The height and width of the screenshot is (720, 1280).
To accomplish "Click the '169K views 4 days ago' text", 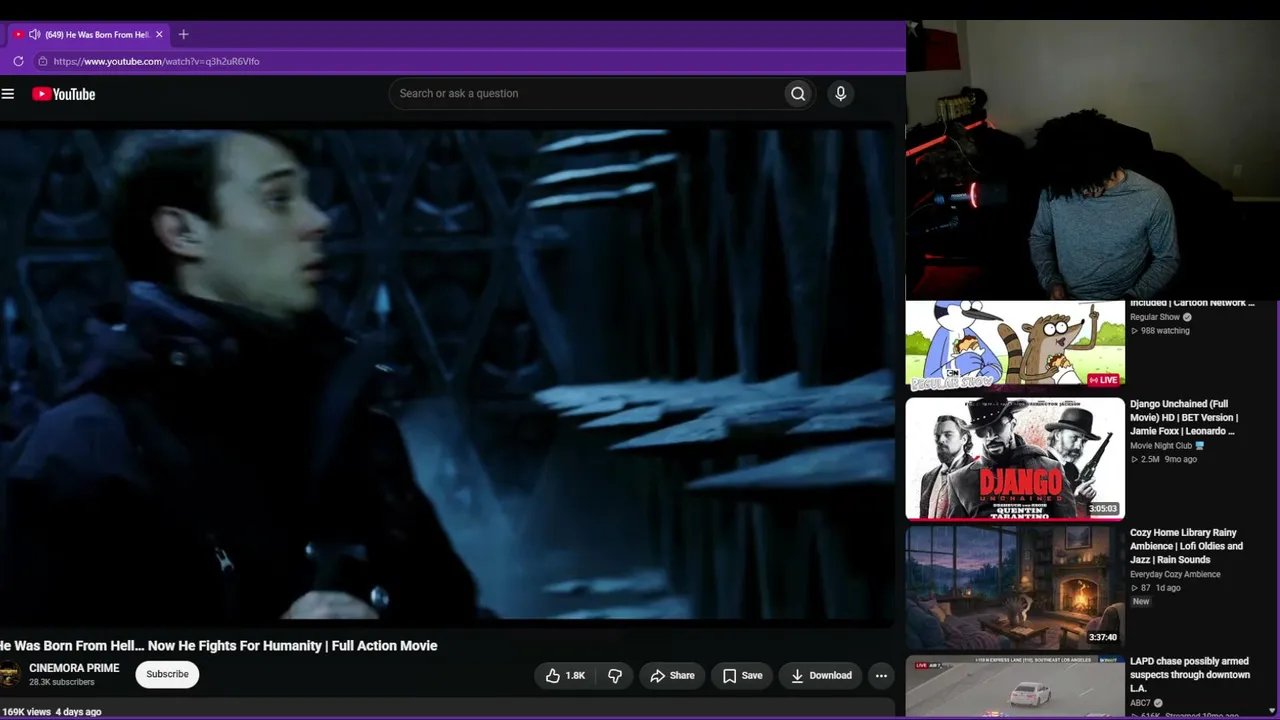I will coord(51,712).
